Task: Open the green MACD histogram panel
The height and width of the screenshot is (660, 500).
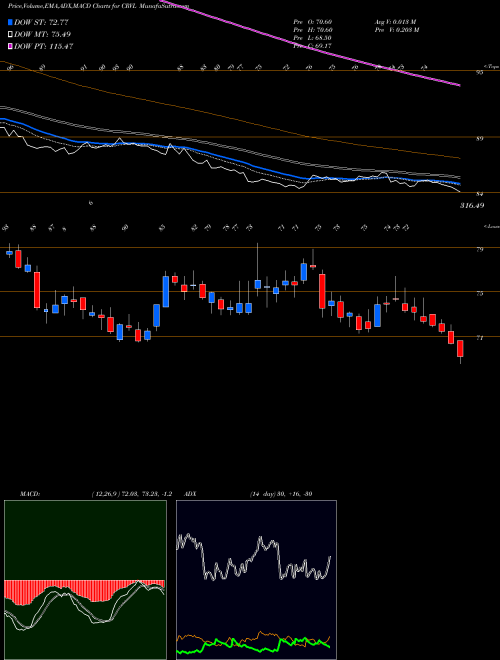Action: (85, 580)
